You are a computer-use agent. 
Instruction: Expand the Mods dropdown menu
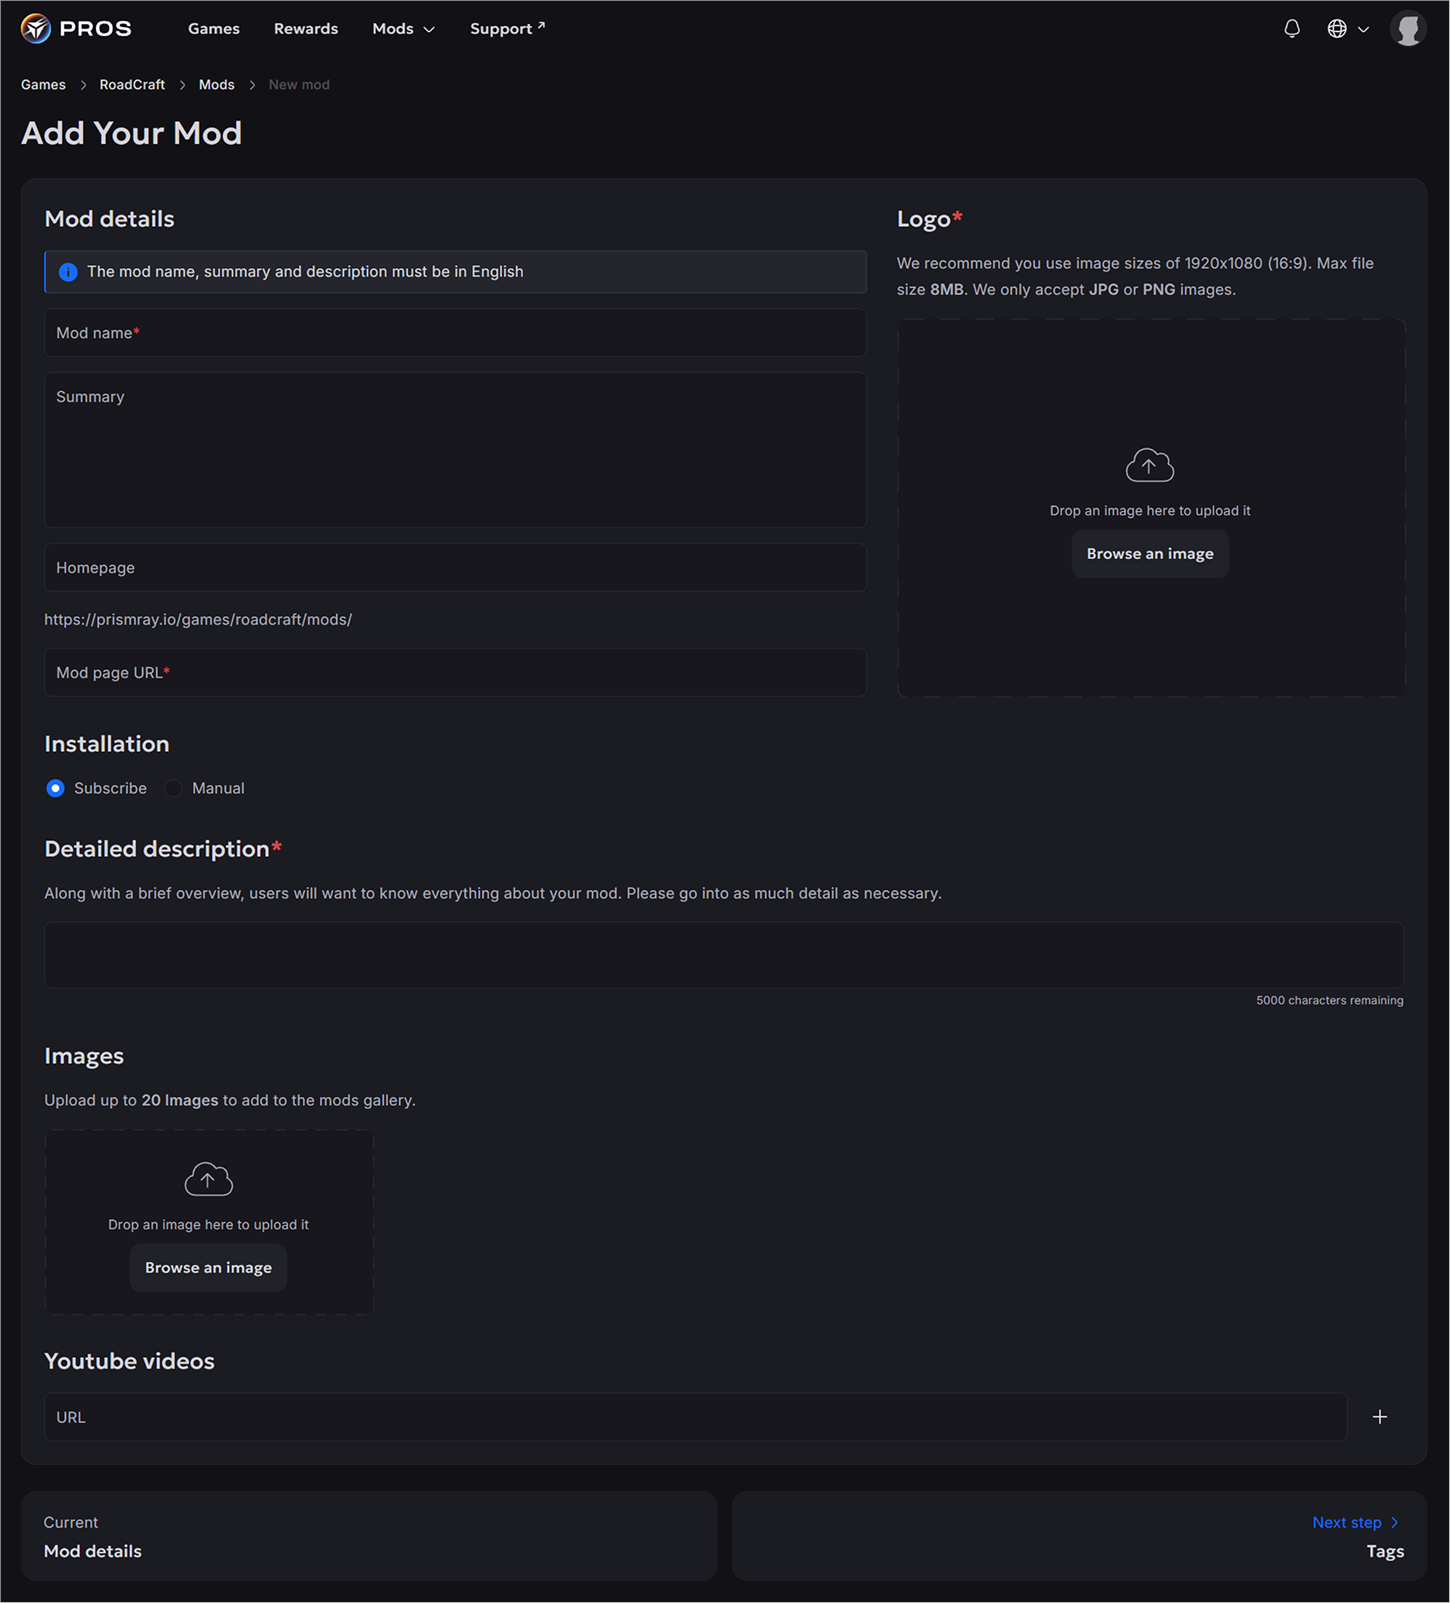tap(404, 29)
